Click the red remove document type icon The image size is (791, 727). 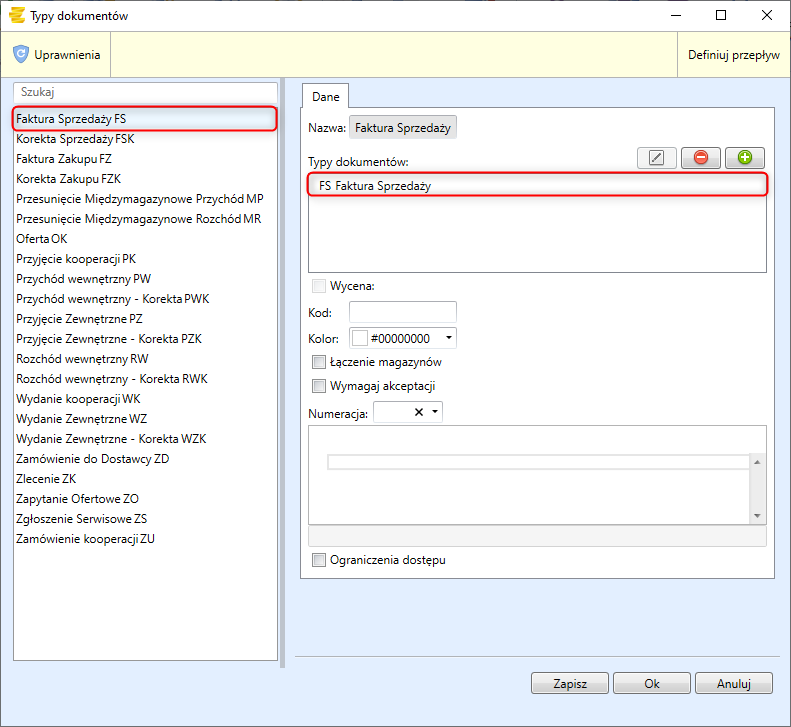click(700, 158)
